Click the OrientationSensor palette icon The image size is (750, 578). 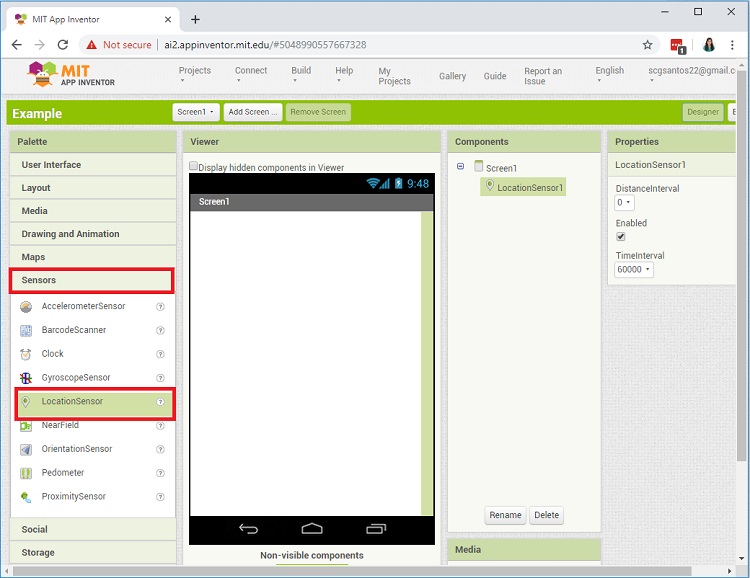(26, 449)
